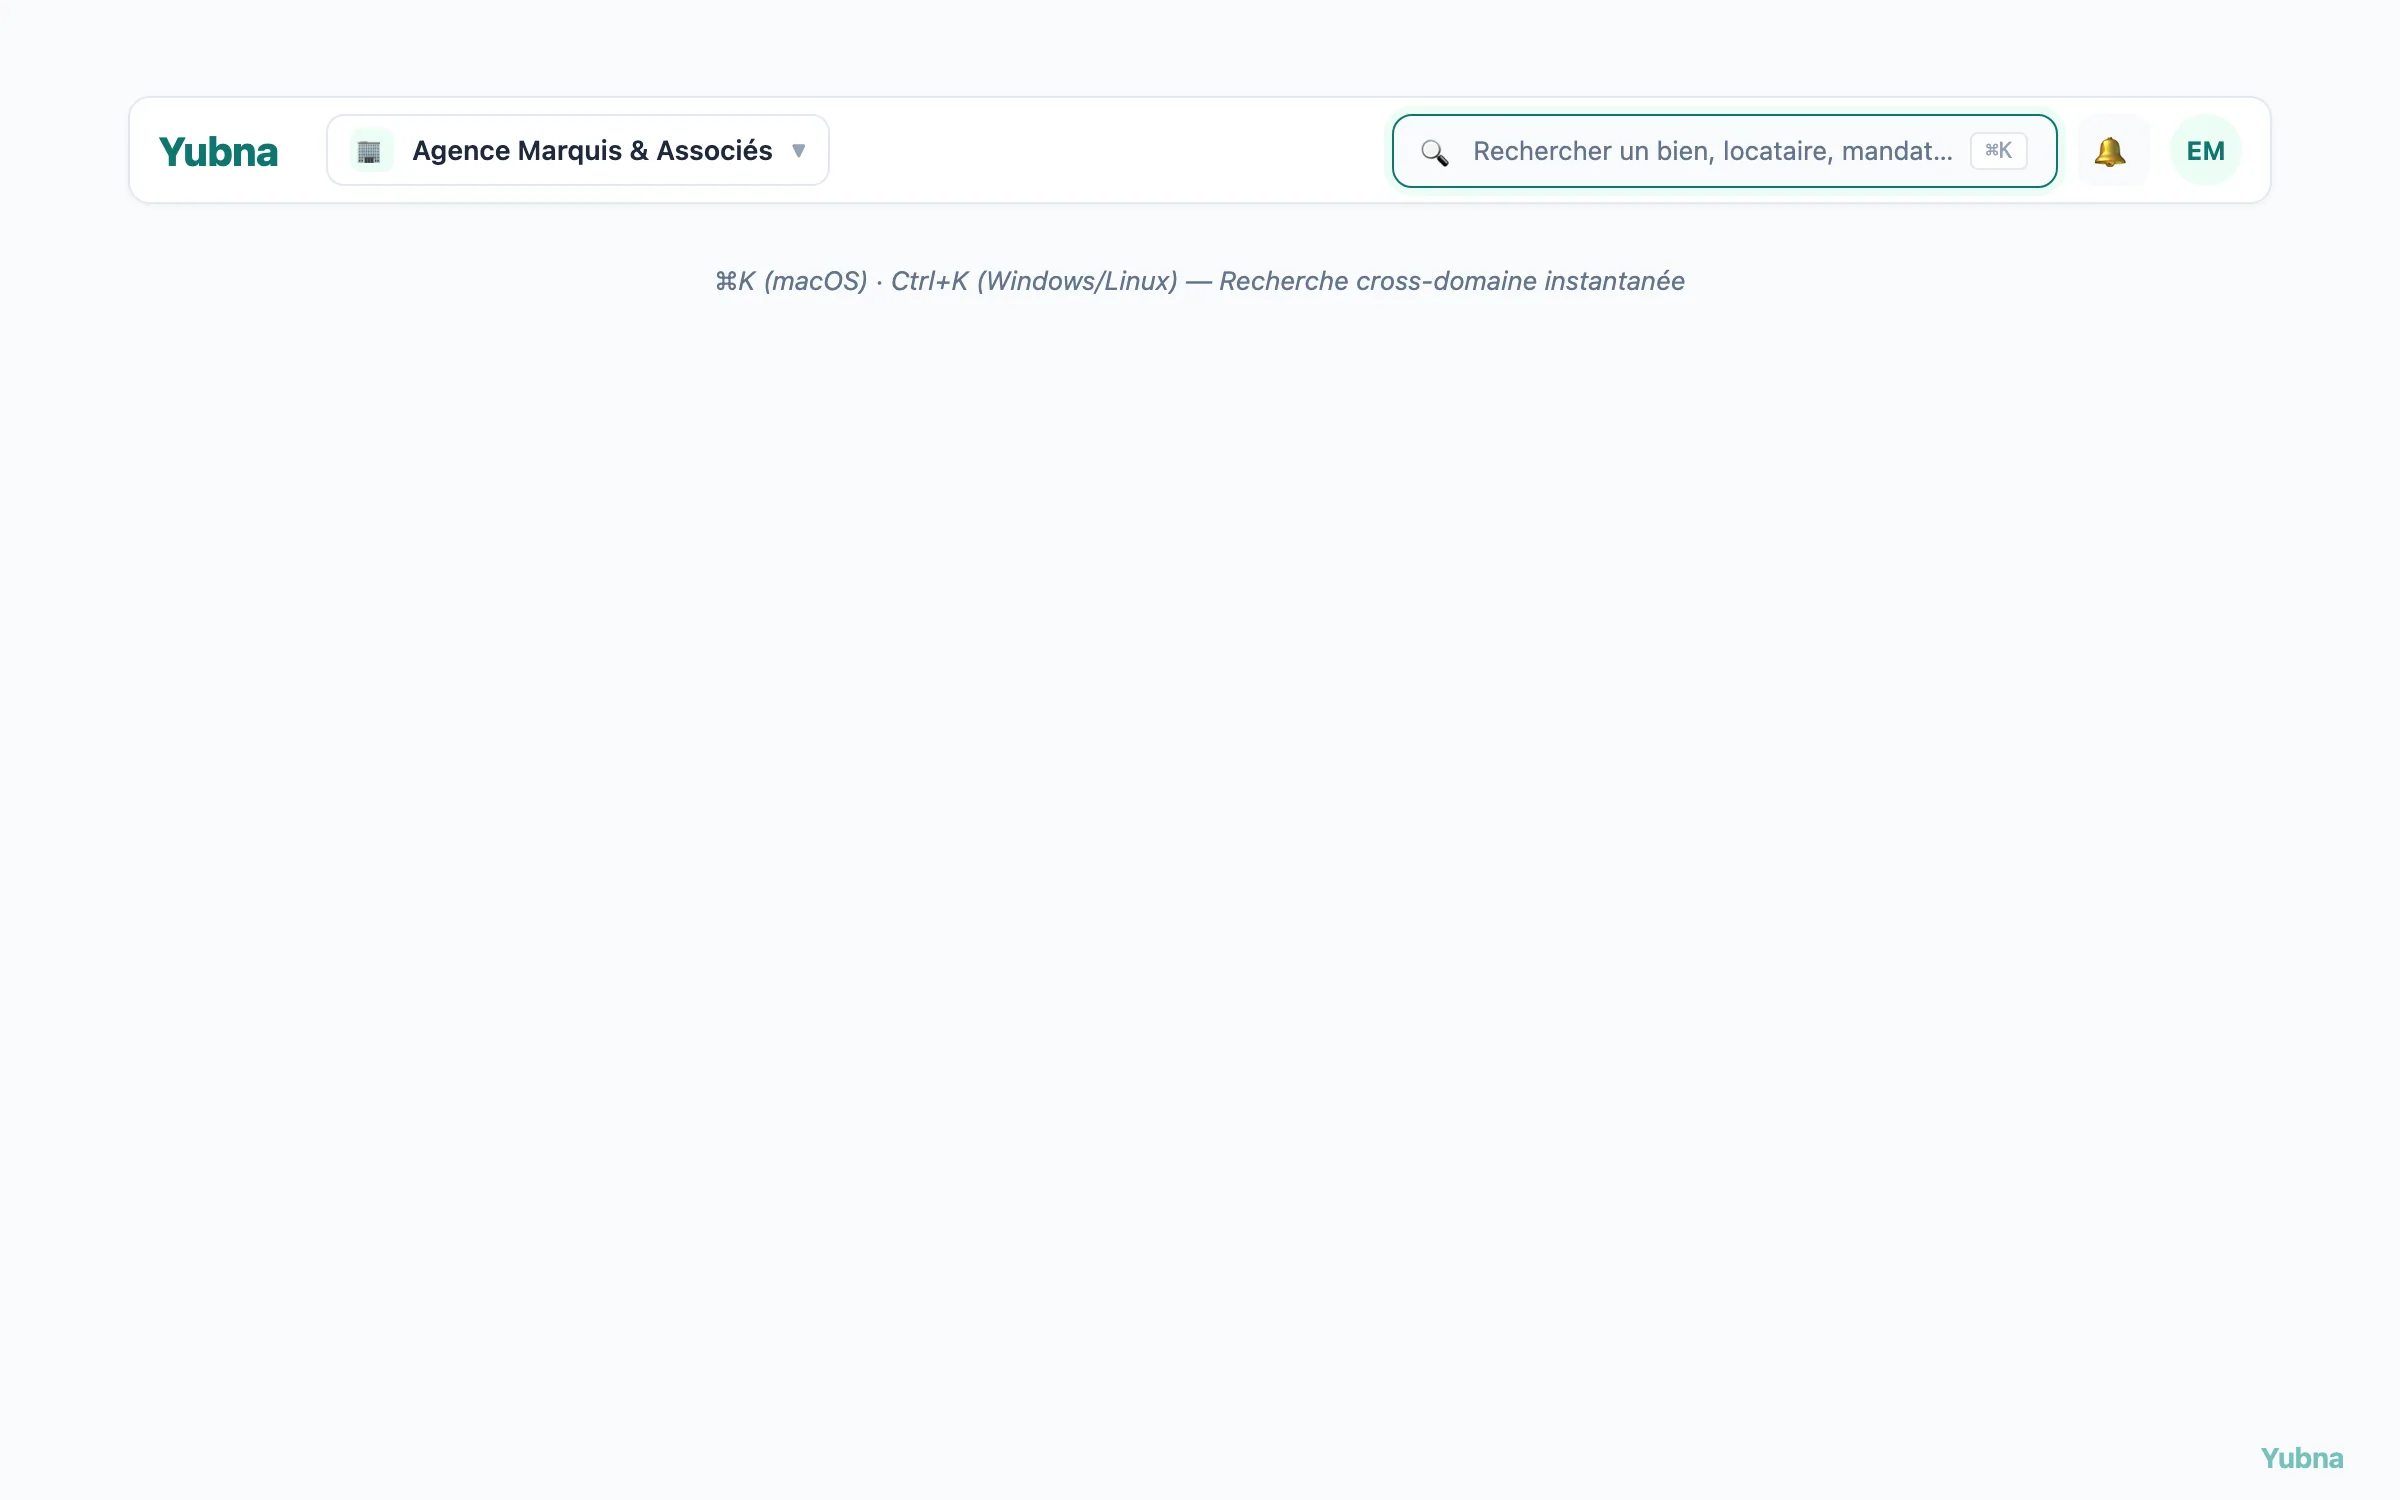Open the profile via EM initials

[x=2205, y=151]
